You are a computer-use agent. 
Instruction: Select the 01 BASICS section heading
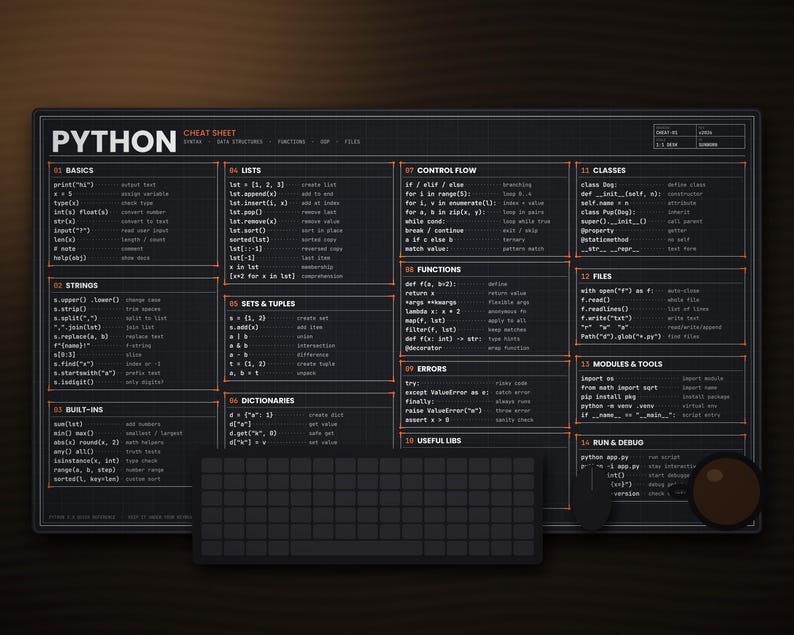[x=73, y=170]
